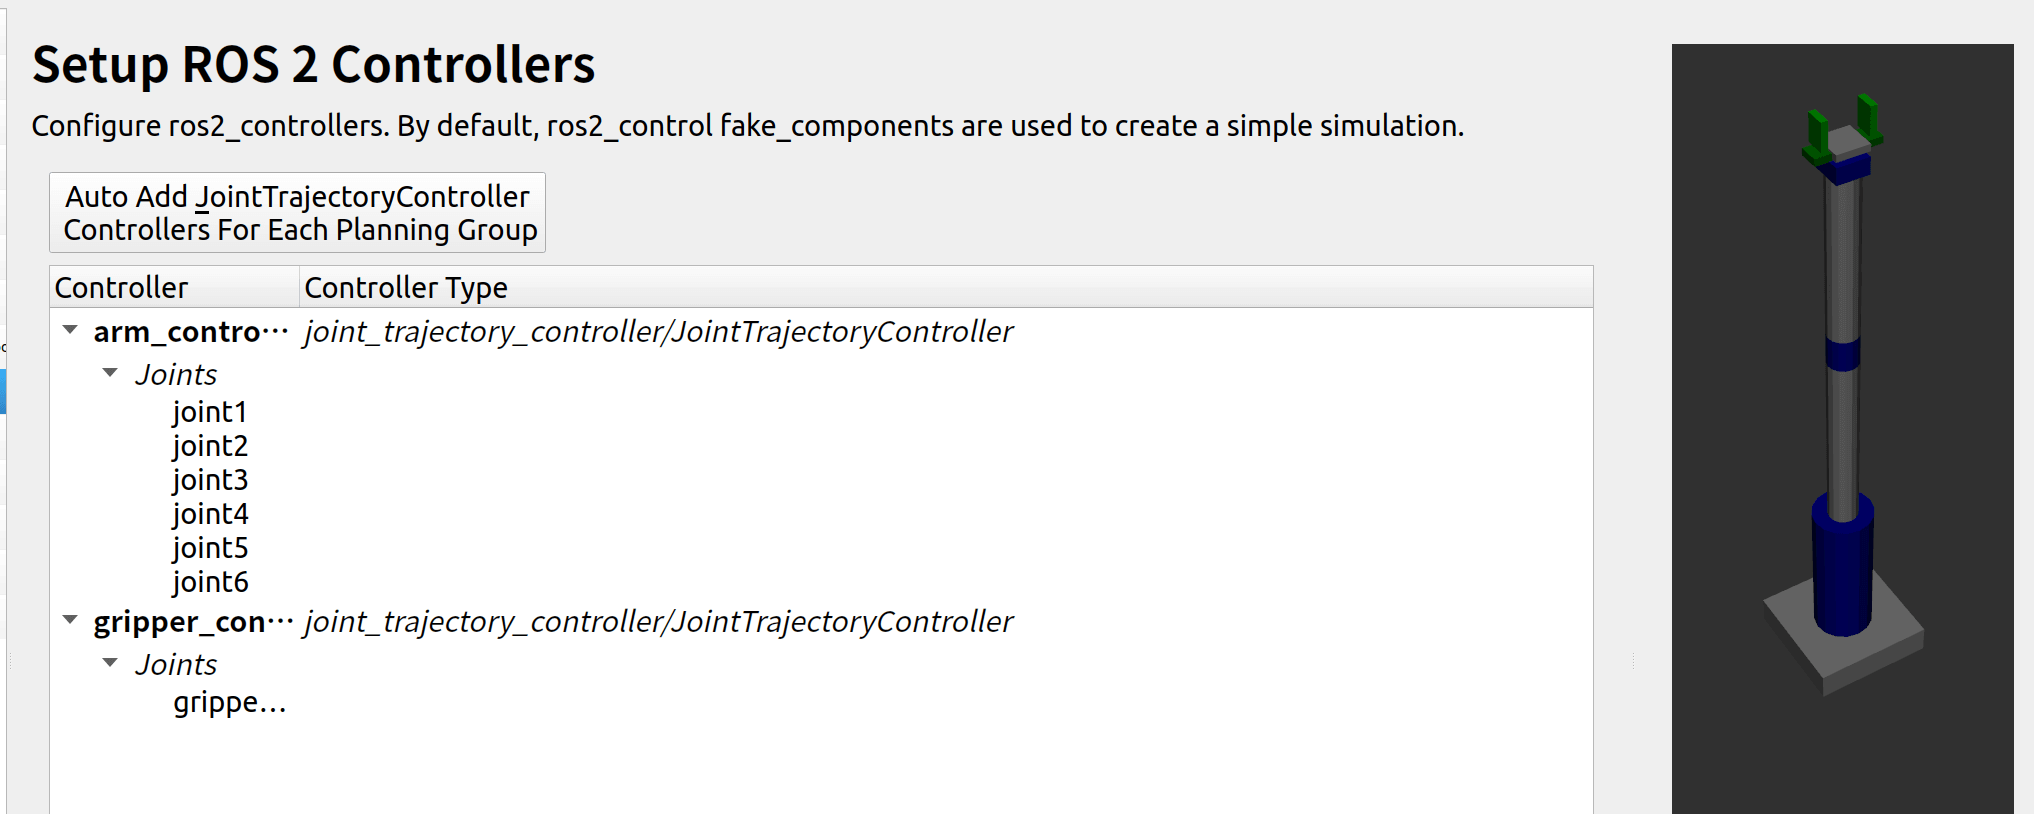Screen dimensions: 2034x814
Task: Select joint6 in the tree
Action: (210, 582)
